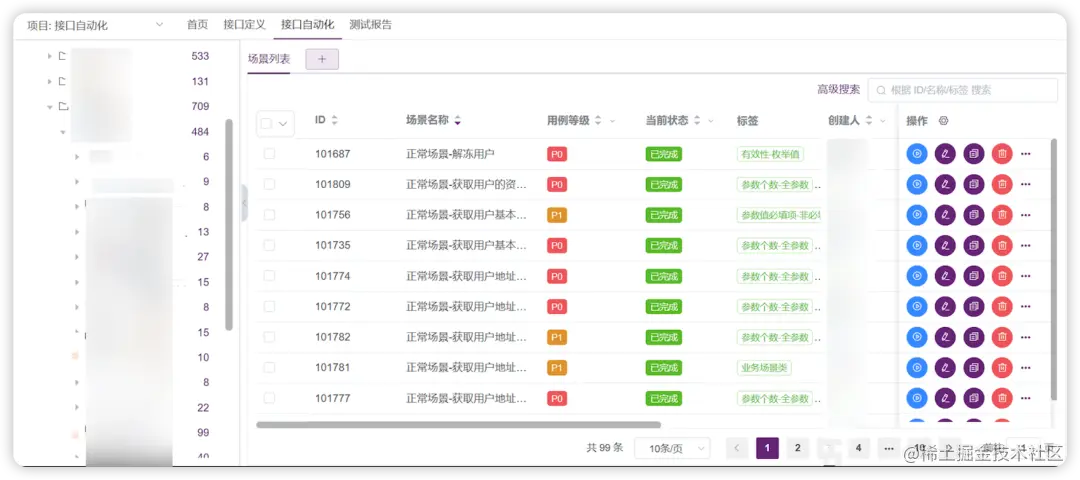Tick the checkbox for scenario 101774
1080x480 pixels.
click(269, 275)
